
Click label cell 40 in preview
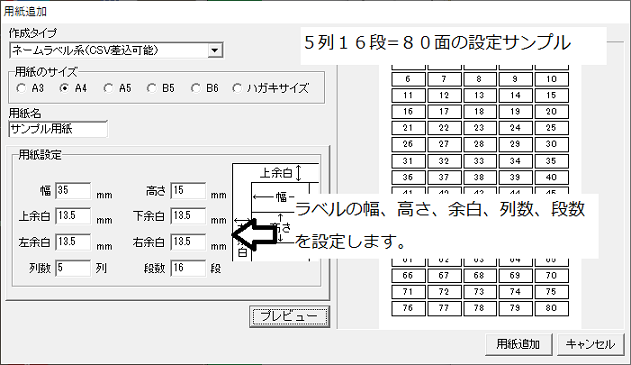pos(551,177)
